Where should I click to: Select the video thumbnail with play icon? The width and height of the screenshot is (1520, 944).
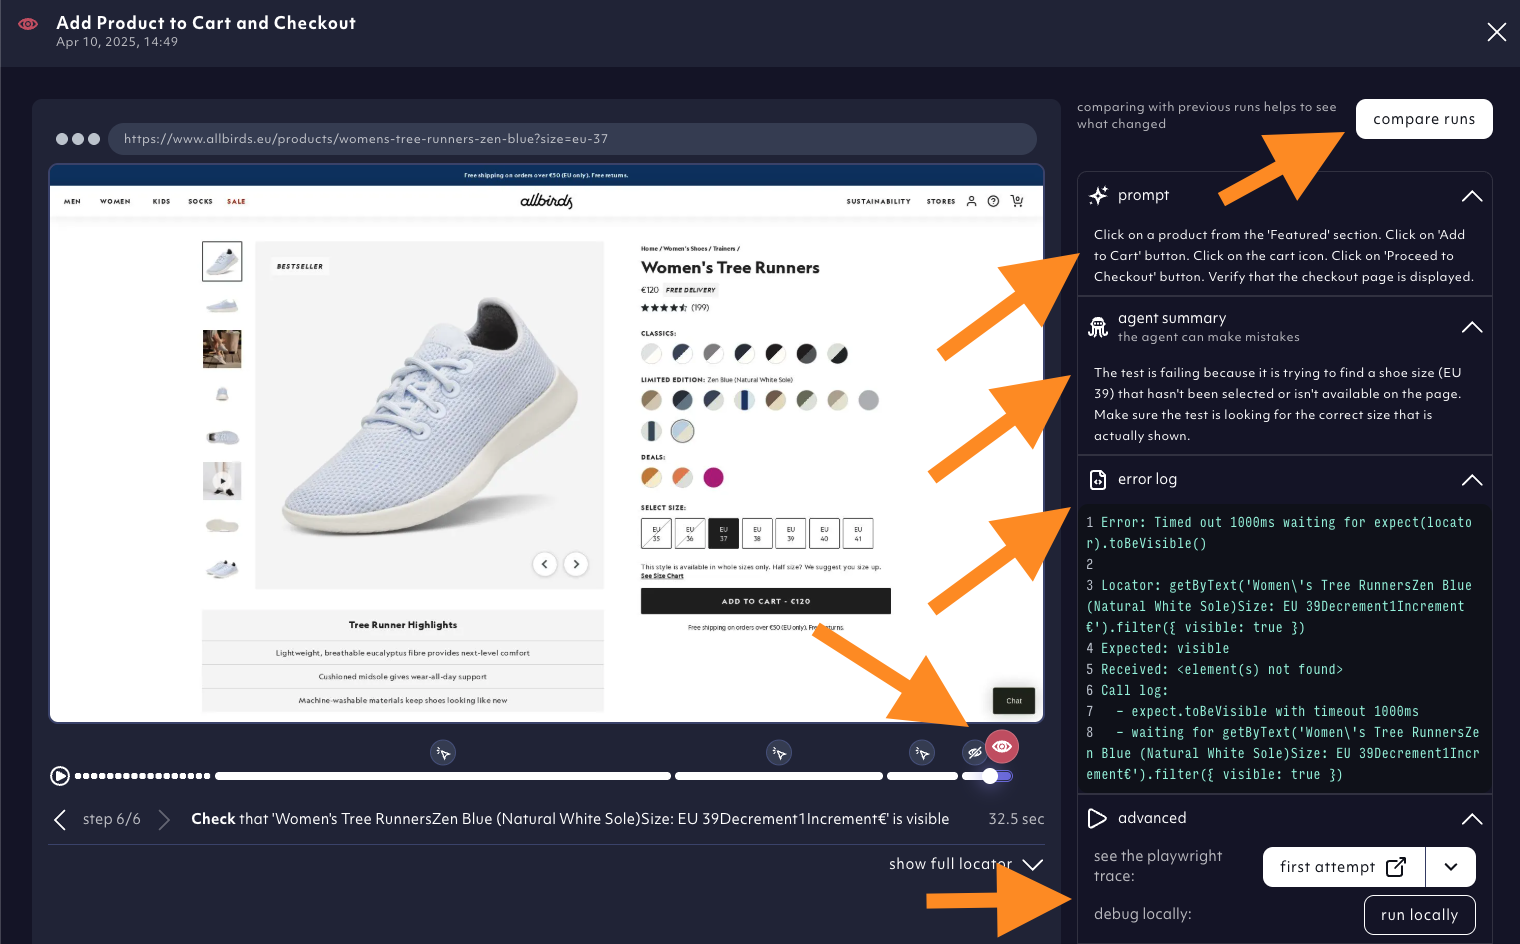(x=222, y=481)
